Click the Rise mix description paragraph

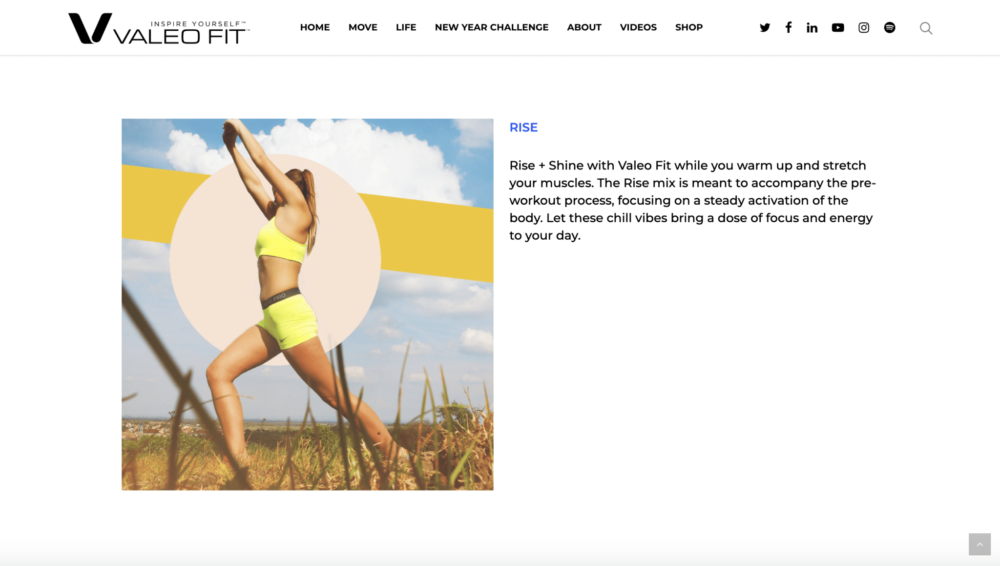pos(693,200)
